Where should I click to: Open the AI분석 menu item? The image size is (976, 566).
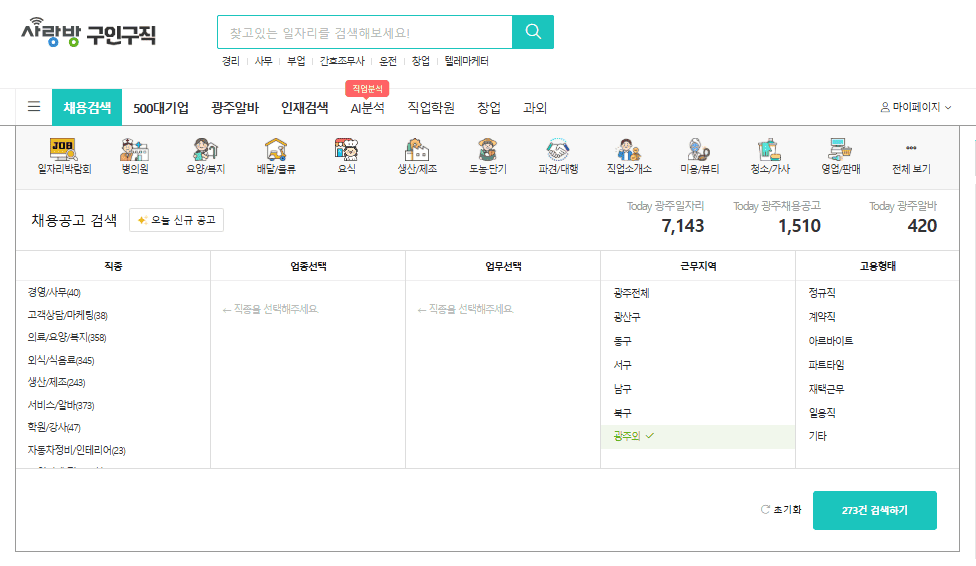click(x=367, y=108)
